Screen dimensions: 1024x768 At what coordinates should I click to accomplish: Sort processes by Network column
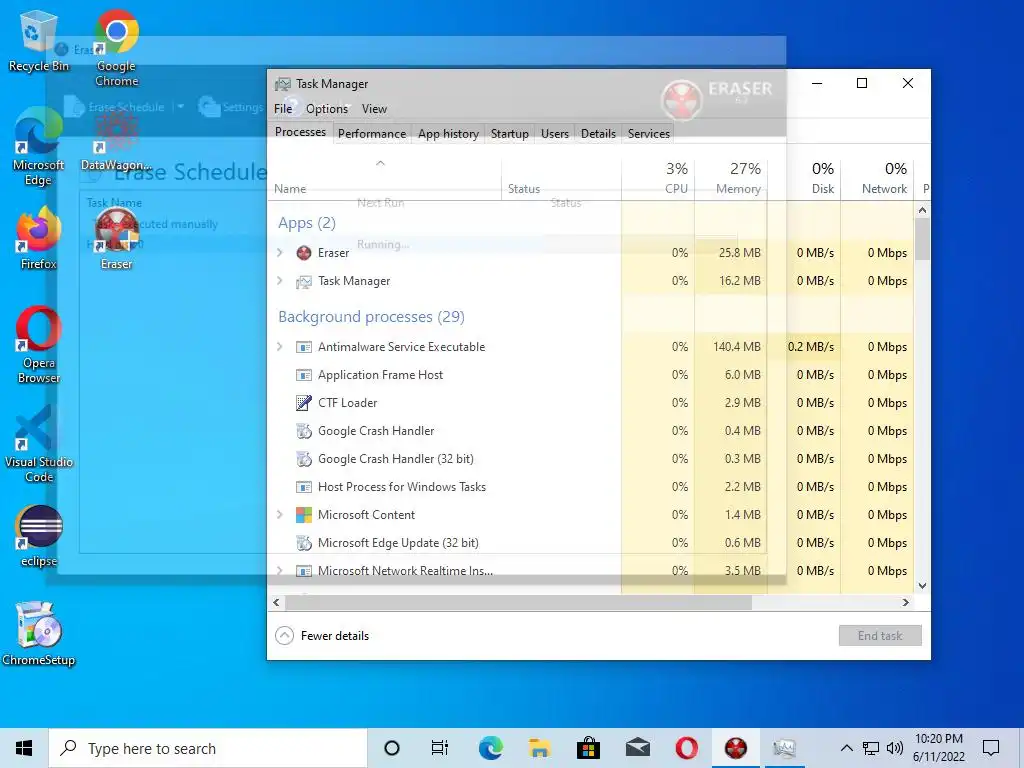point(877,178)
